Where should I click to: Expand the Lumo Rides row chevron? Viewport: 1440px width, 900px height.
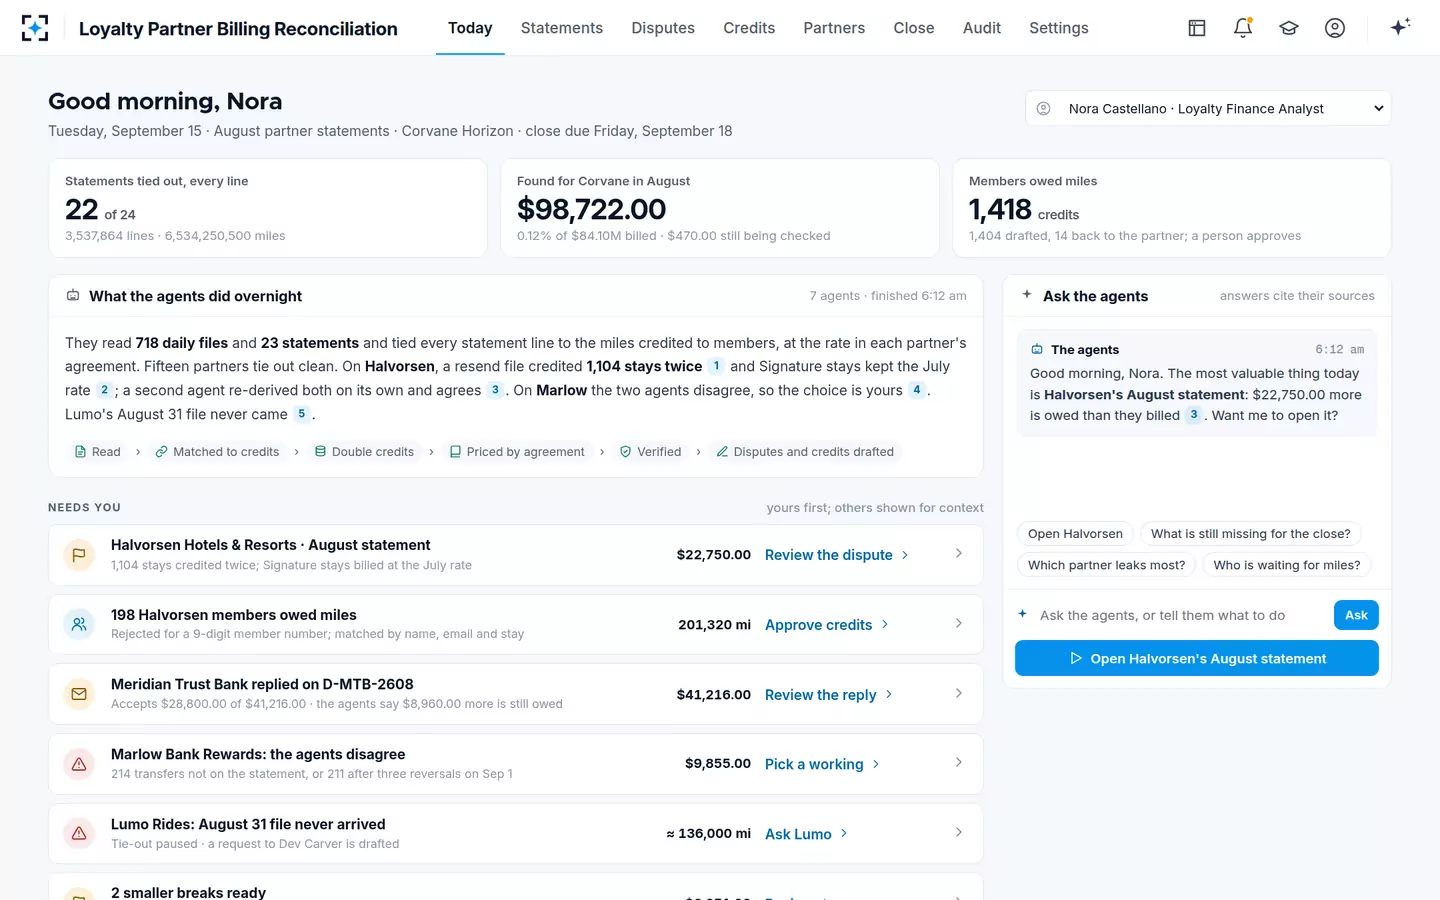point(958,833)
